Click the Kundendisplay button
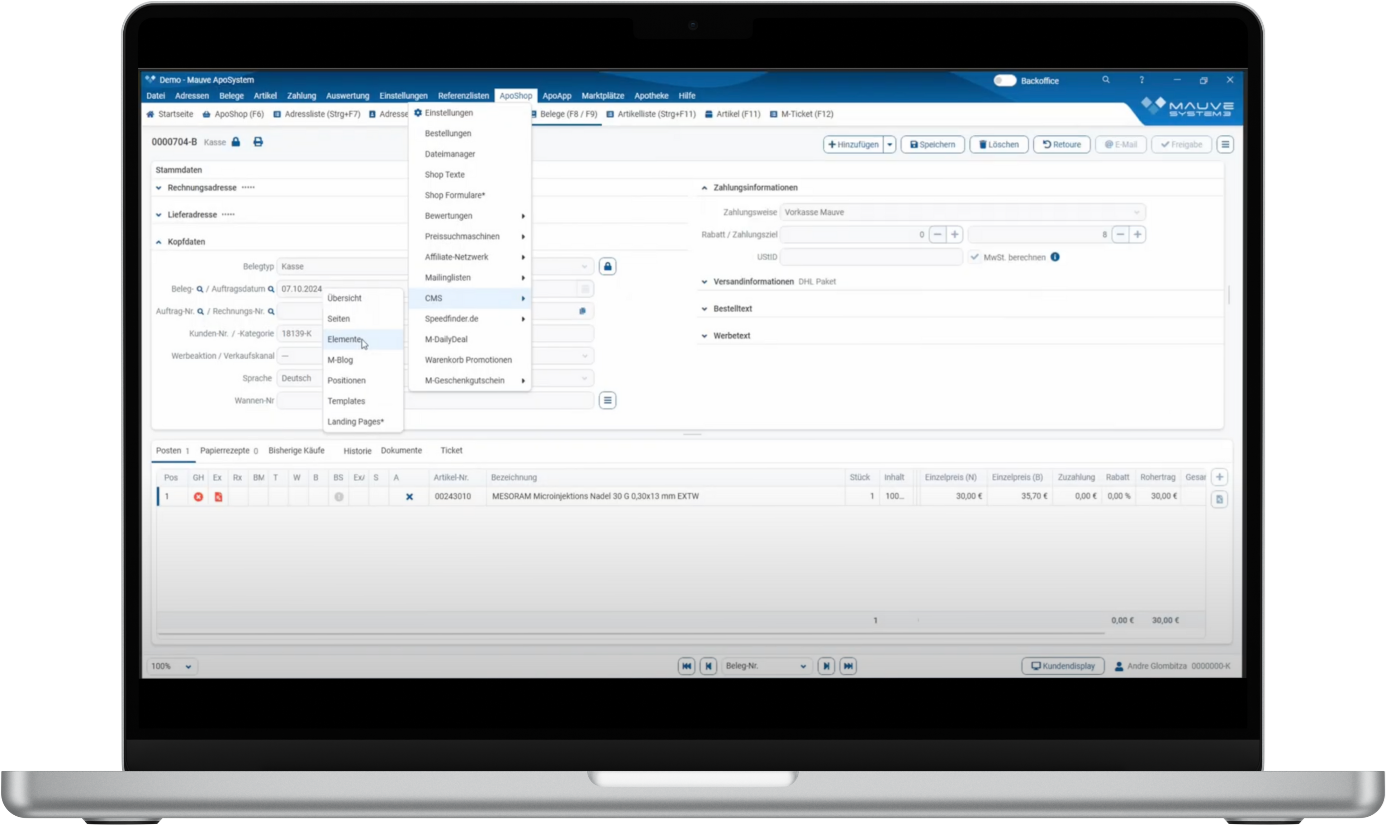 click(1063, 666)
